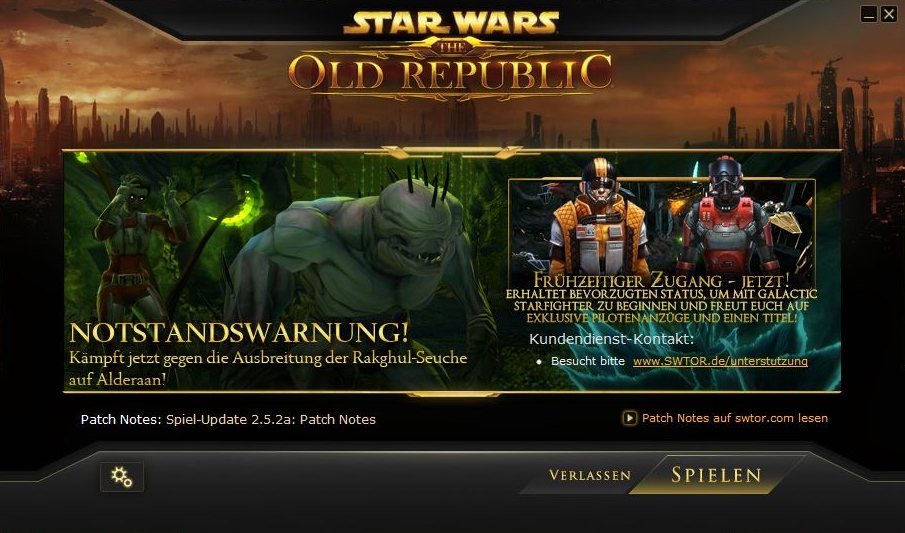Click the Kundendienst-Kontakt heading
Image resolution: width=905 pixels, height=533 pixels.
(611, 339)
